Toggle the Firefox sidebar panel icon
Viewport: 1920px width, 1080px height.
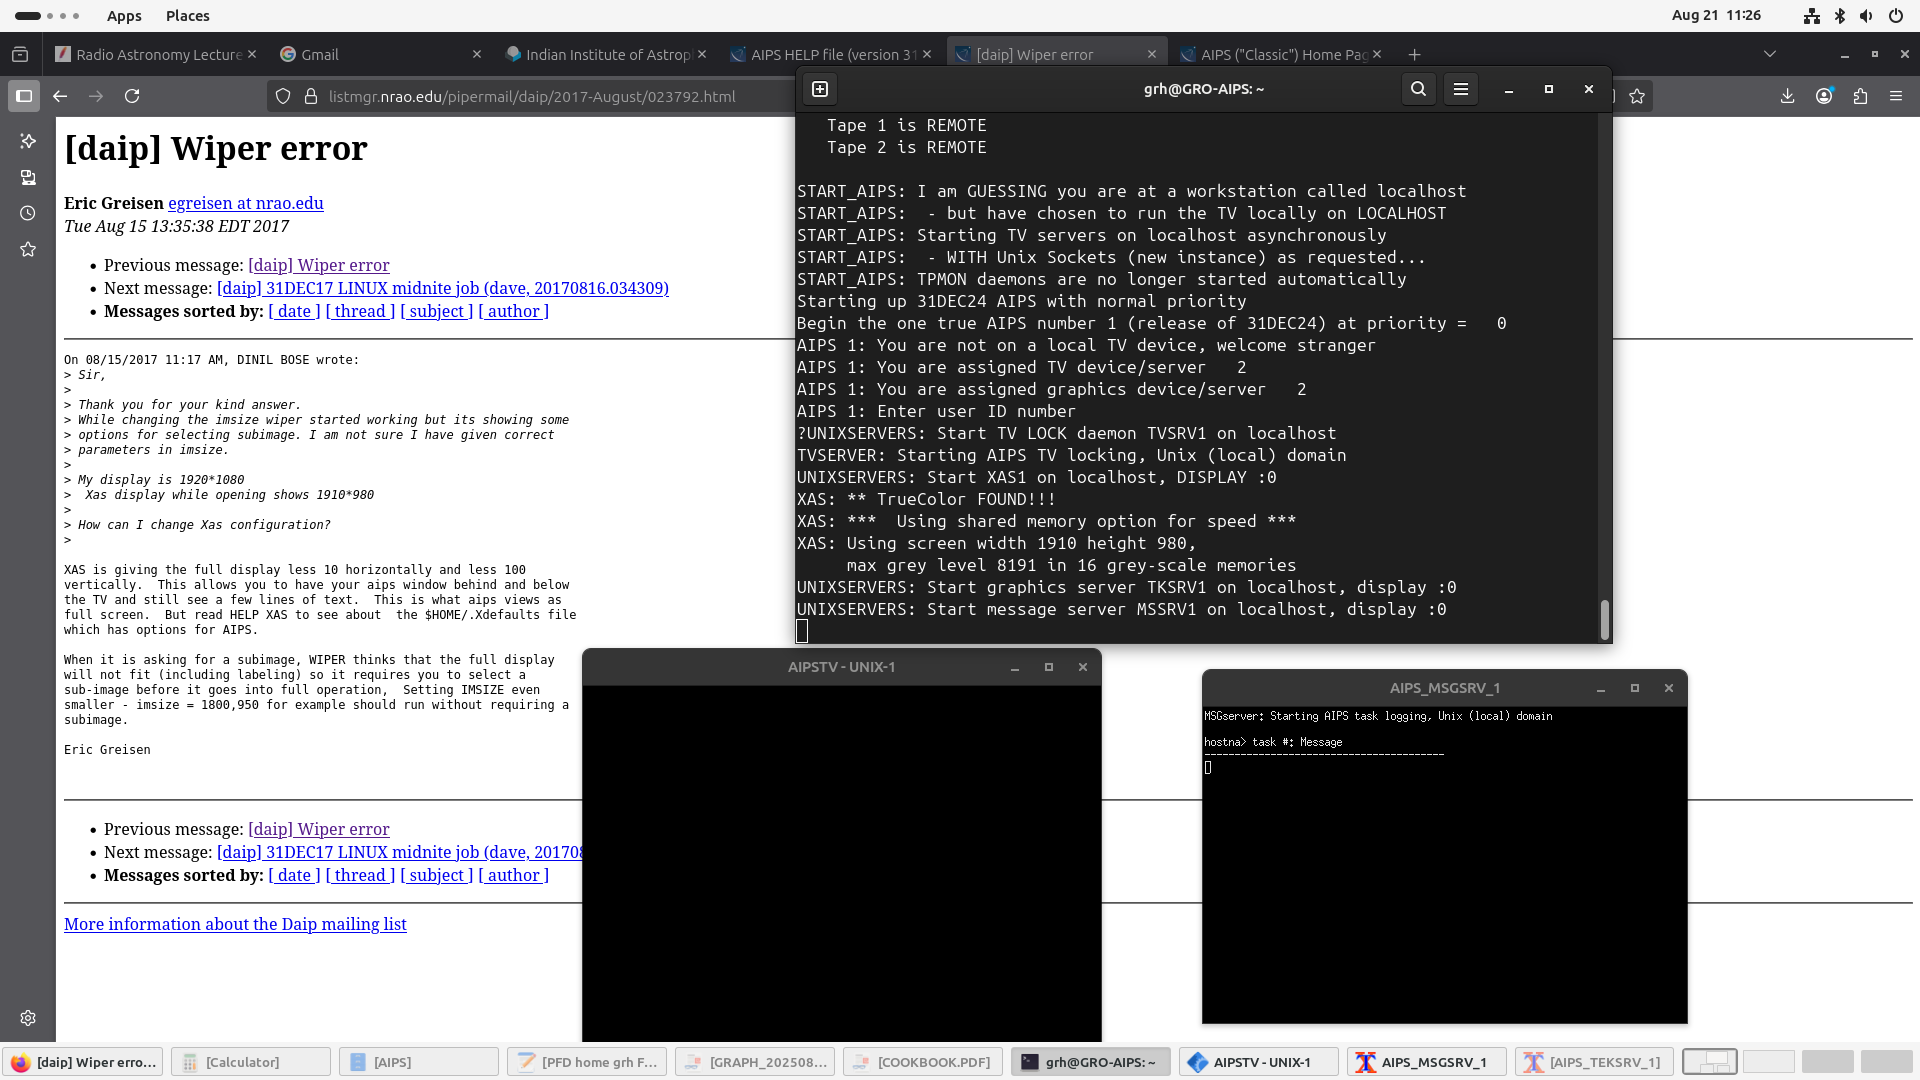click(24, 96)
